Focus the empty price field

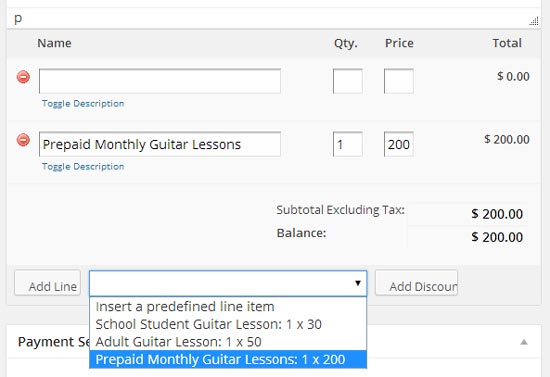pyautogui.click(x=399, y=81)
